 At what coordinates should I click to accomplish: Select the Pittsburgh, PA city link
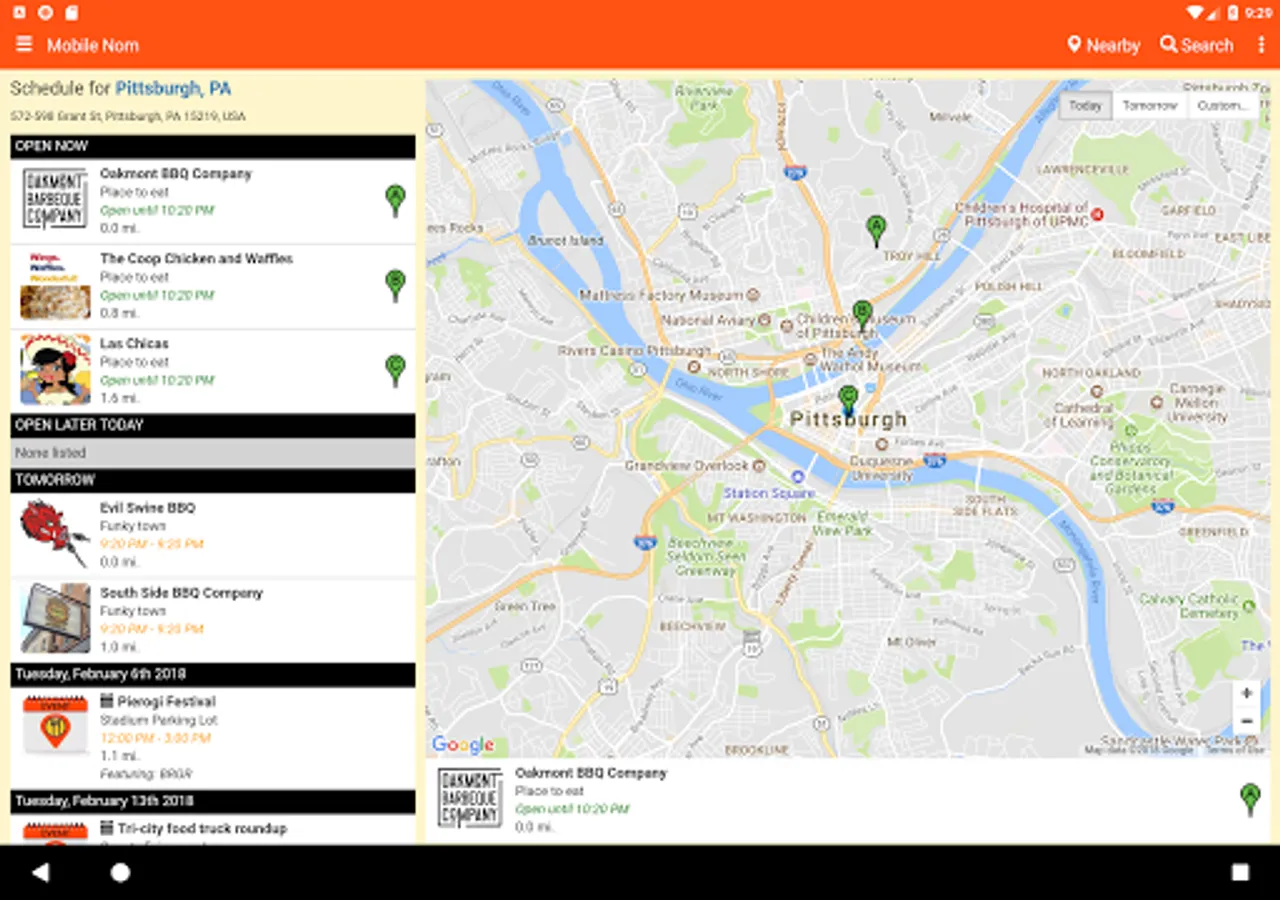tap(173, 89)
